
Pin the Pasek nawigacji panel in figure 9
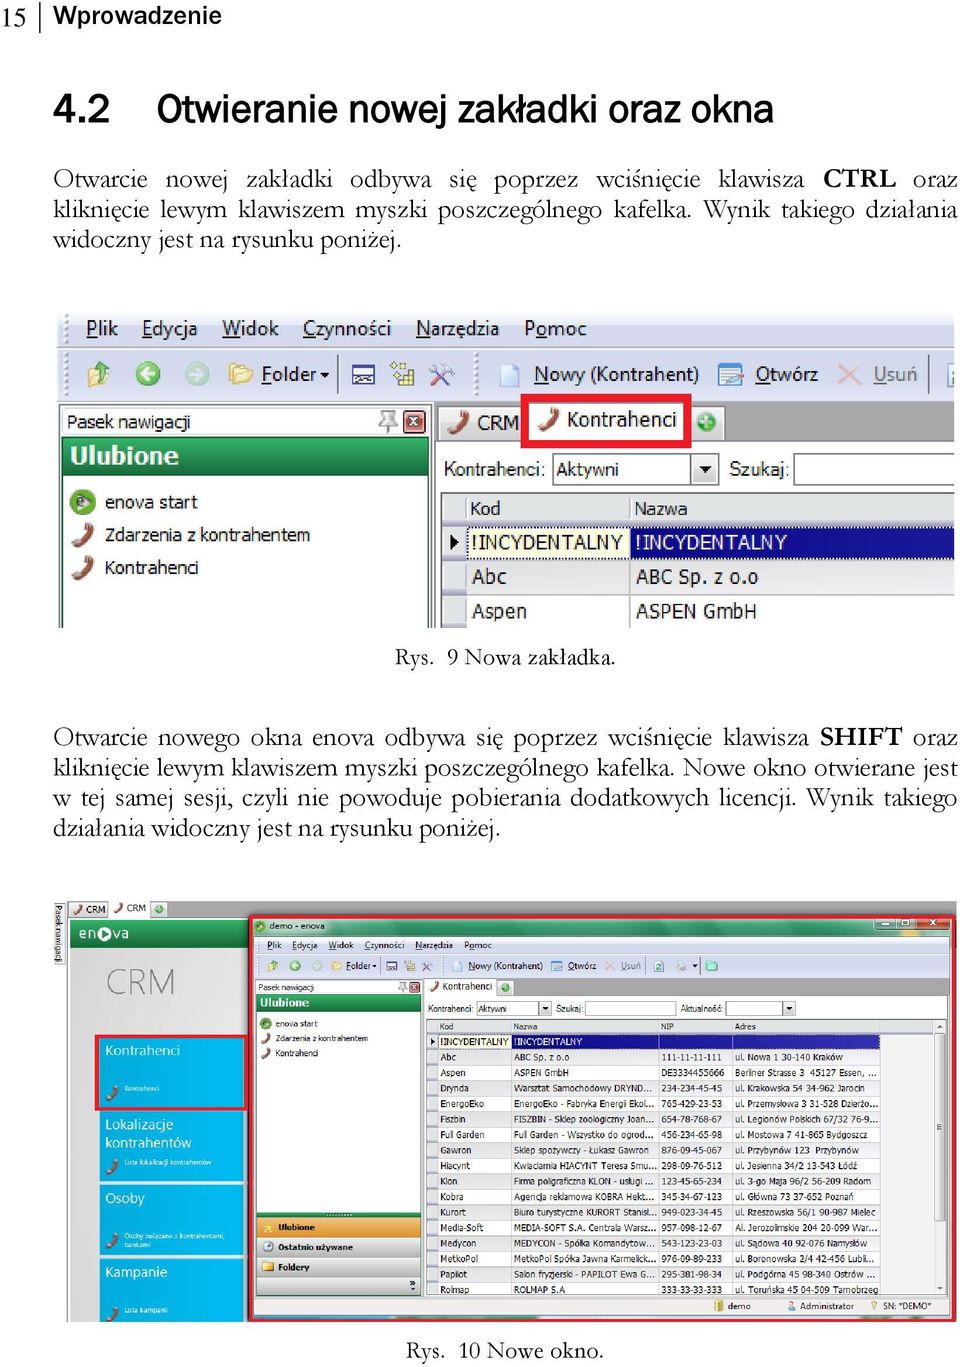click(388, 421)
